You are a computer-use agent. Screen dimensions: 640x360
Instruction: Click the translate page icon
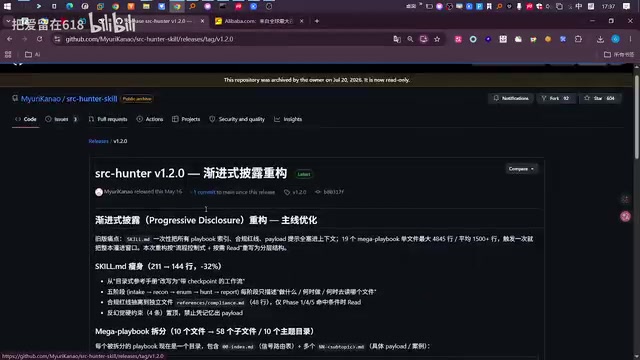(397, 39)
